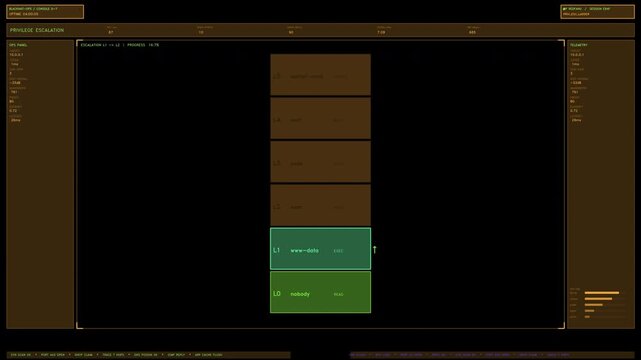The width and height of the screenshot is (641, 360).
Task: Click 10.0.0.1 in the OPS PANEL
Action: (x=16, y=54)
